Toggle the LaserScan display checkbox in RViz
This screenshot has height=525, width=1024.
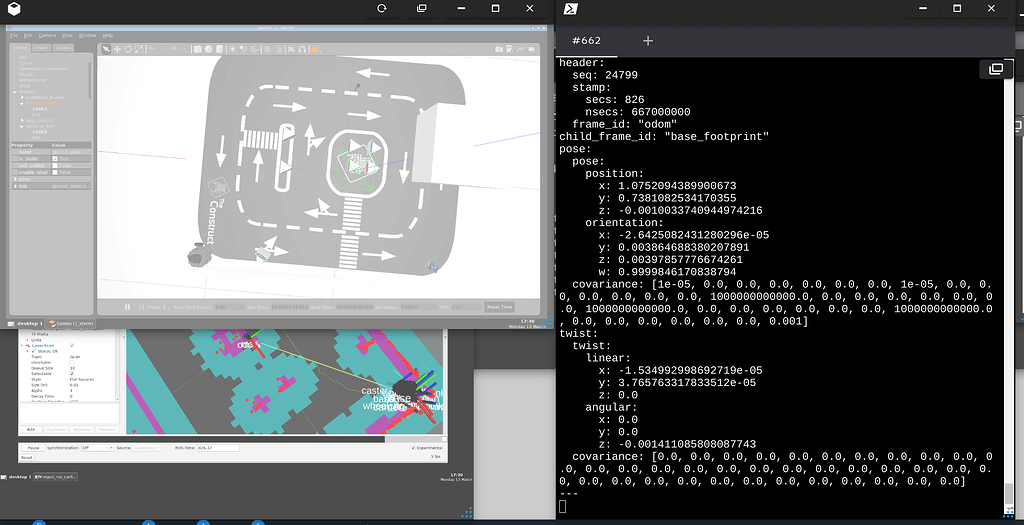(x=72, y=345)
